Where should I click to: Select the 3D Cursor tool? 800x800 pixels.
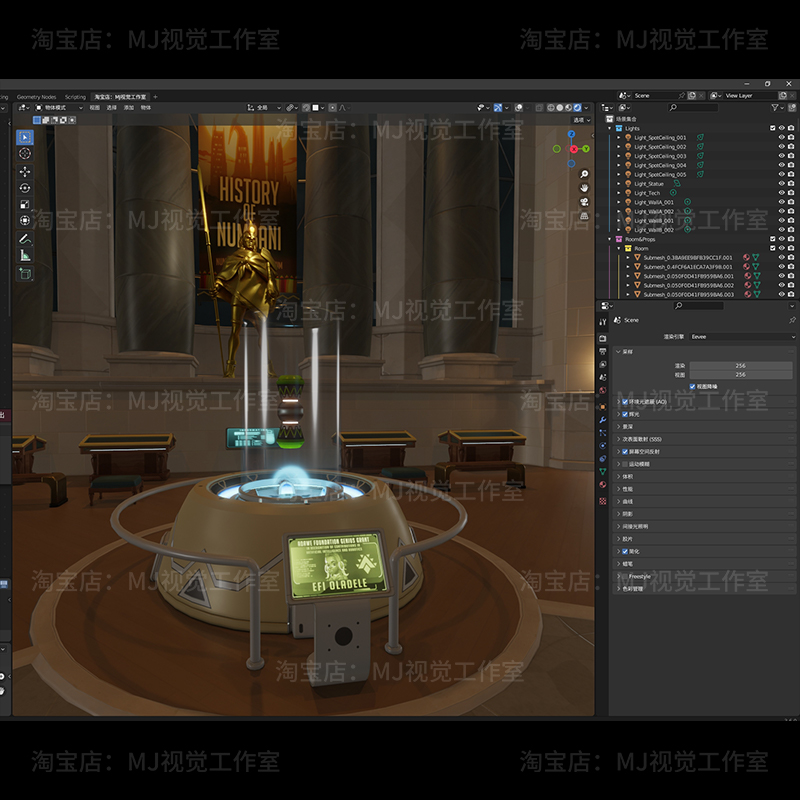point(25,154)
